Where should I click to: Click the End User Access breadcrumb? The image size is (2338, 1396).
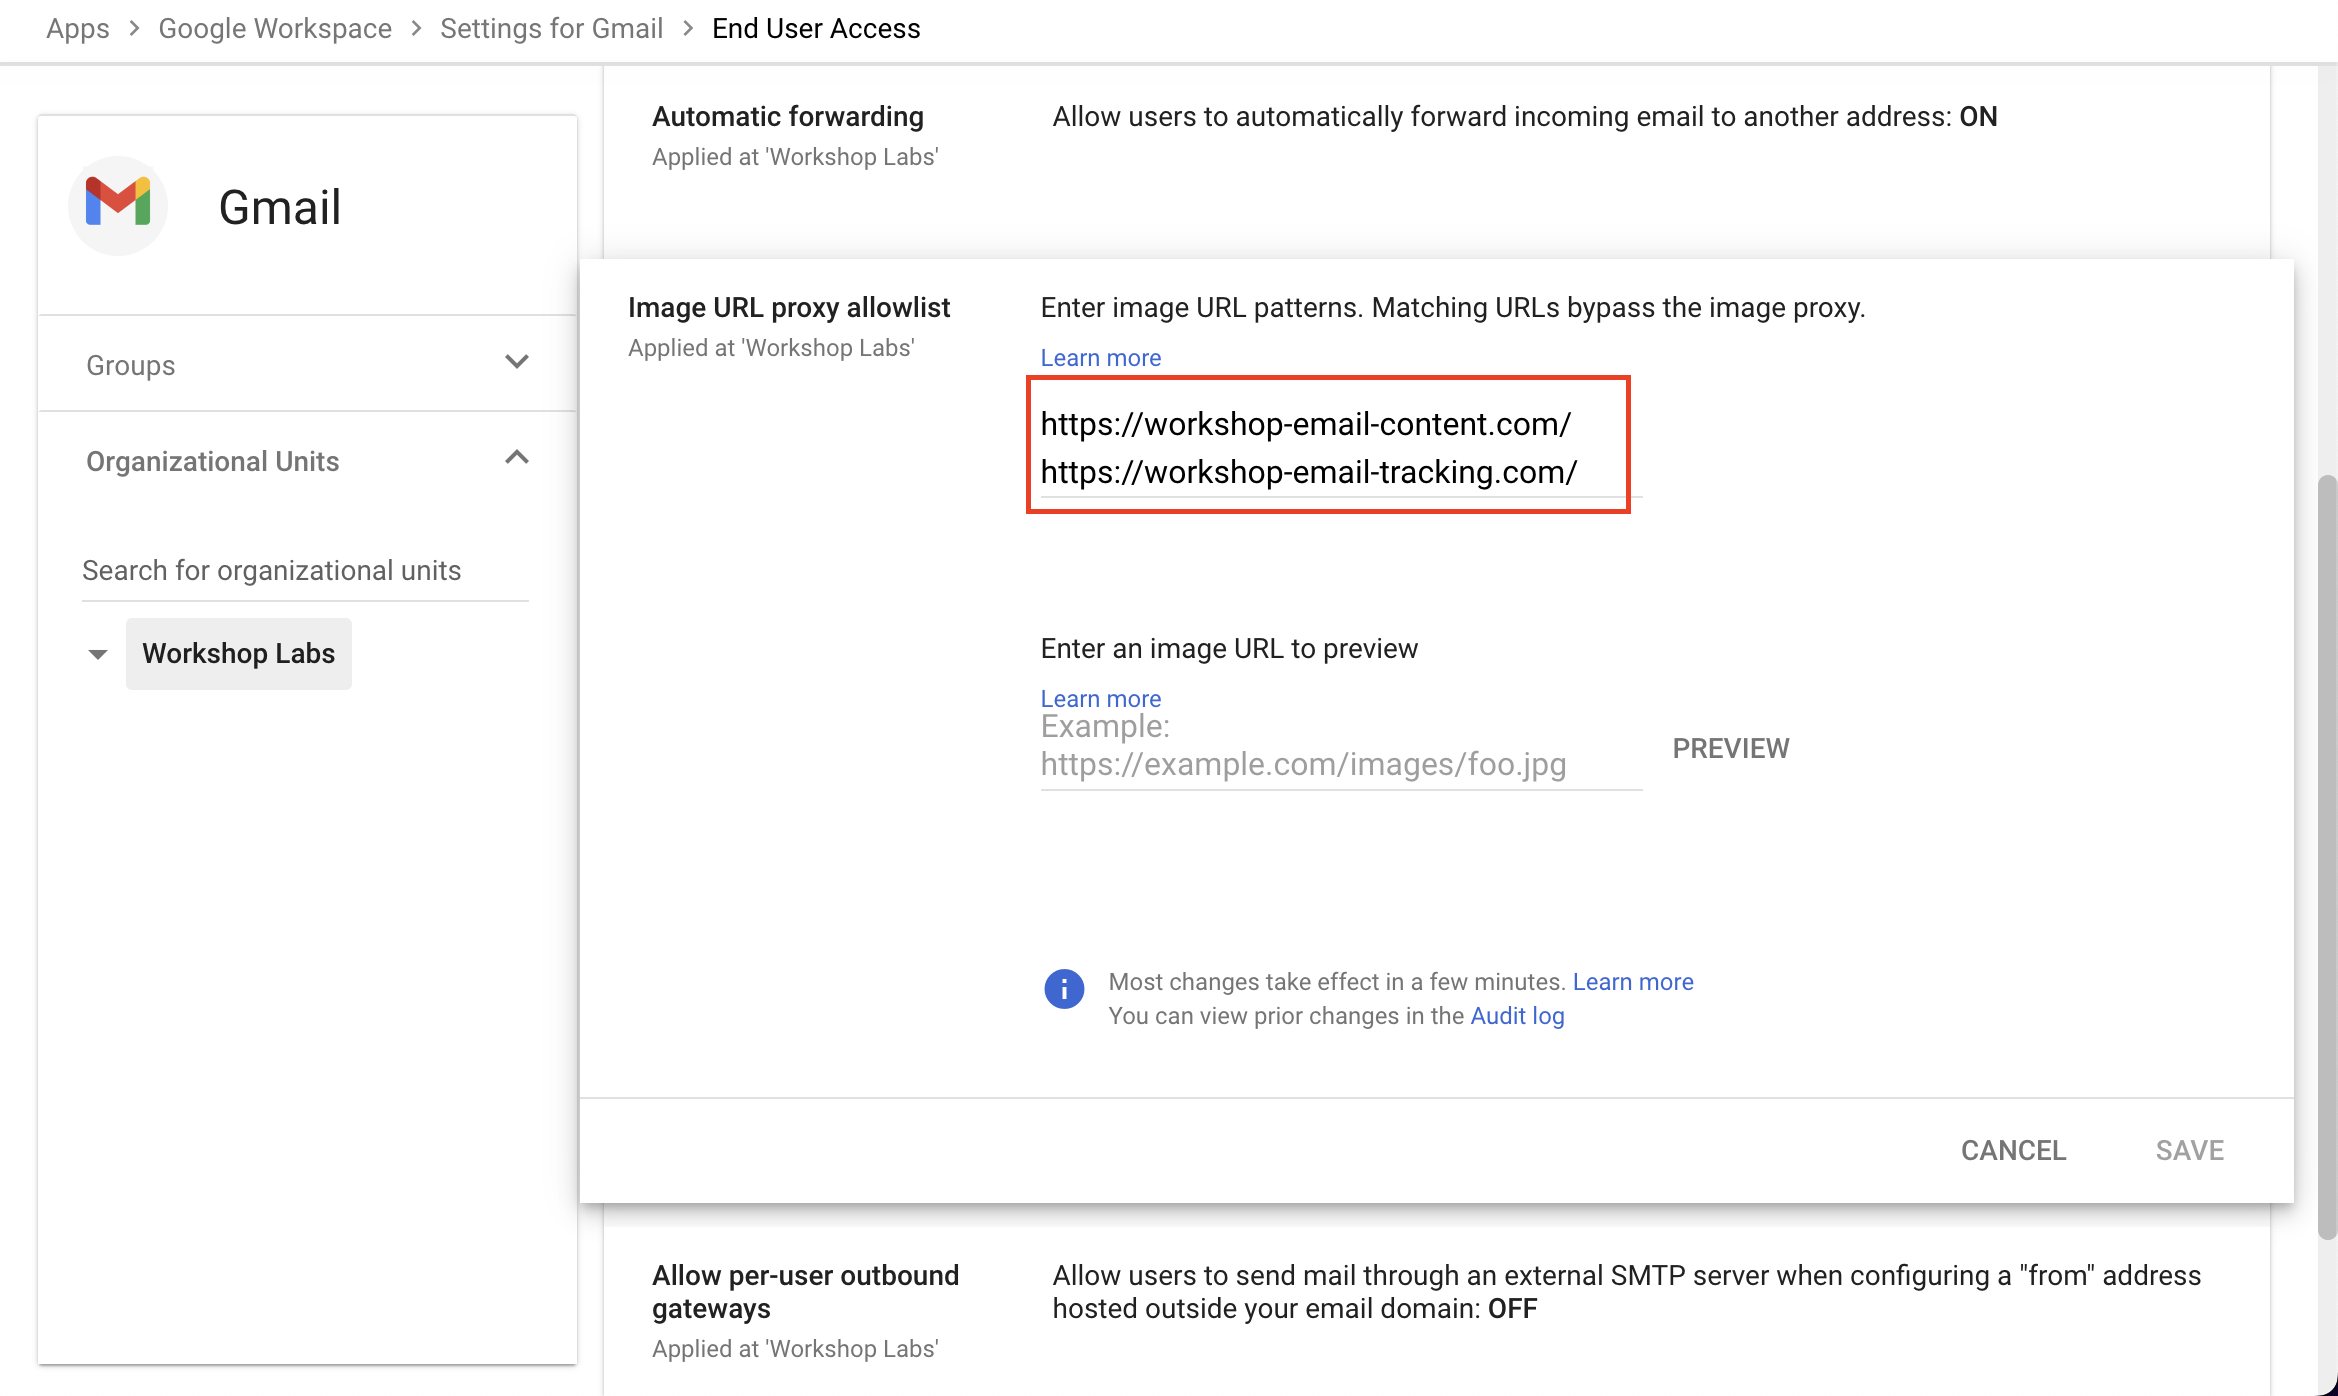[x=816, y=28]
